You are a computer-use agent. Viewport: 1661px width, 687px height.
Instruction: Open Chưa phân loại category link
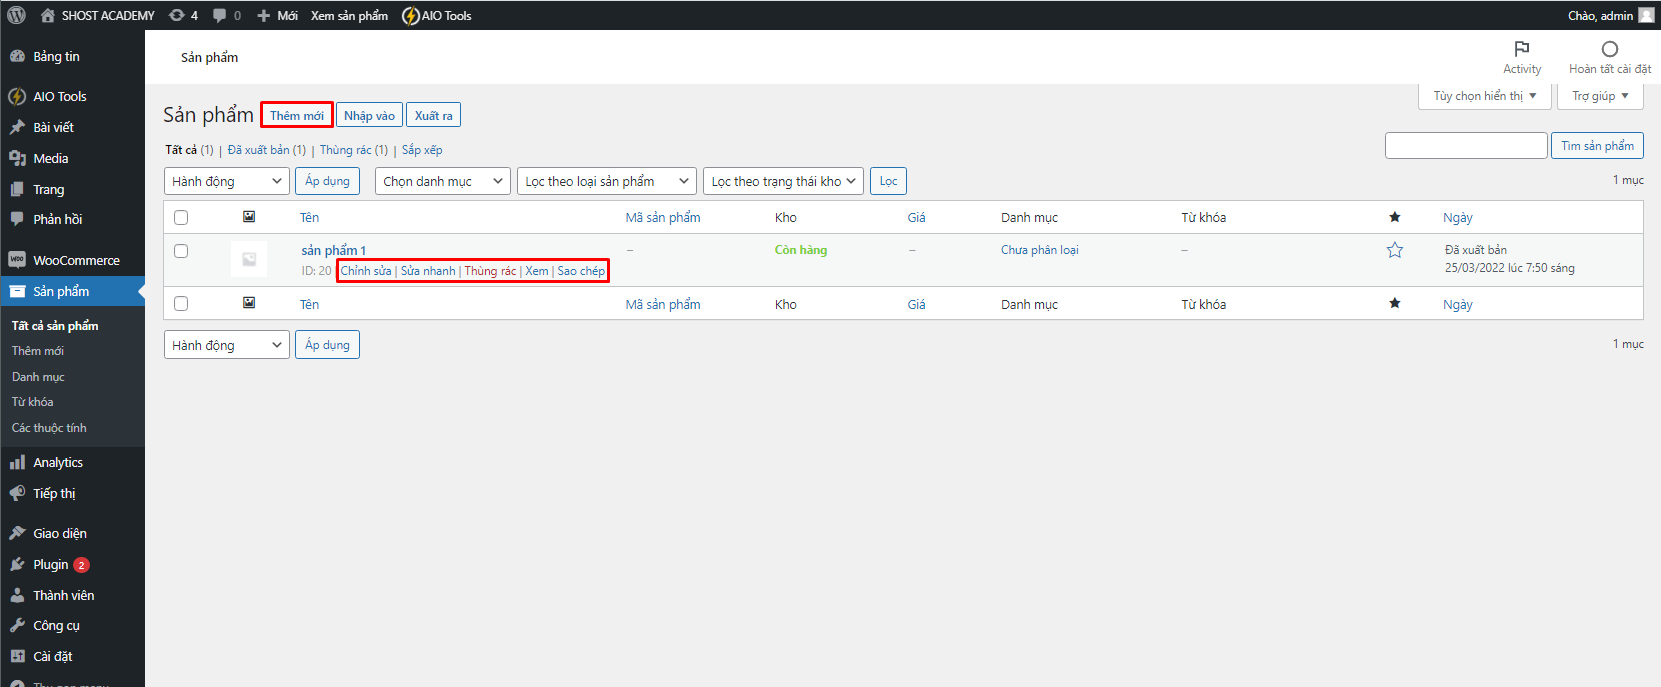(1040, 250)
